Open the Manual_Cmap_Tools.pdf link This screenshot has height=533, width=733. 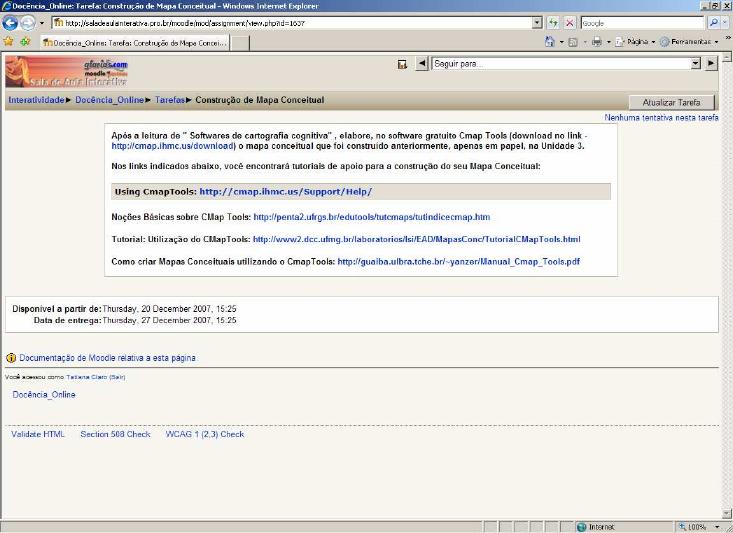[x=458, y=262]
